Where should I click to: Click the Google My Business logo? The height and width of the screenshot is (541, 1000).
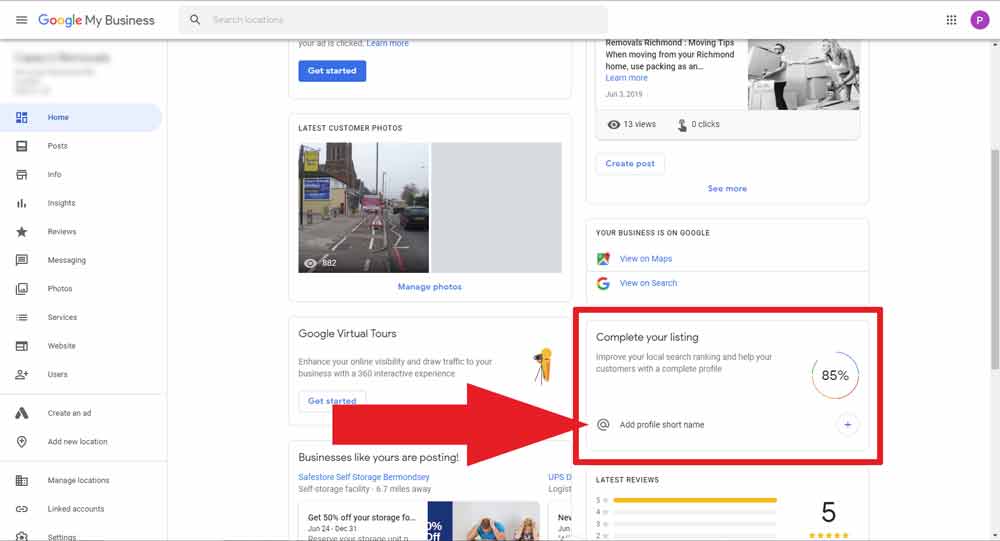pyautogui.click(x=96, y=20)
